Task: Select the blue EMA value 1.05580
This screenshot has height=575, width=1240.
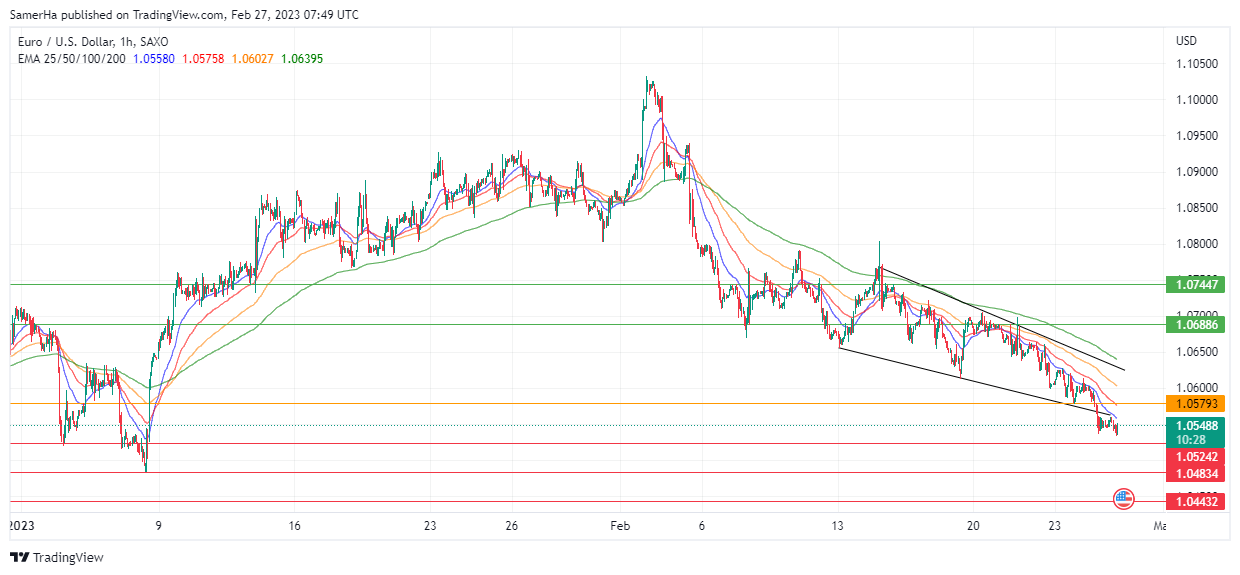Action: [x=153, y=59]
